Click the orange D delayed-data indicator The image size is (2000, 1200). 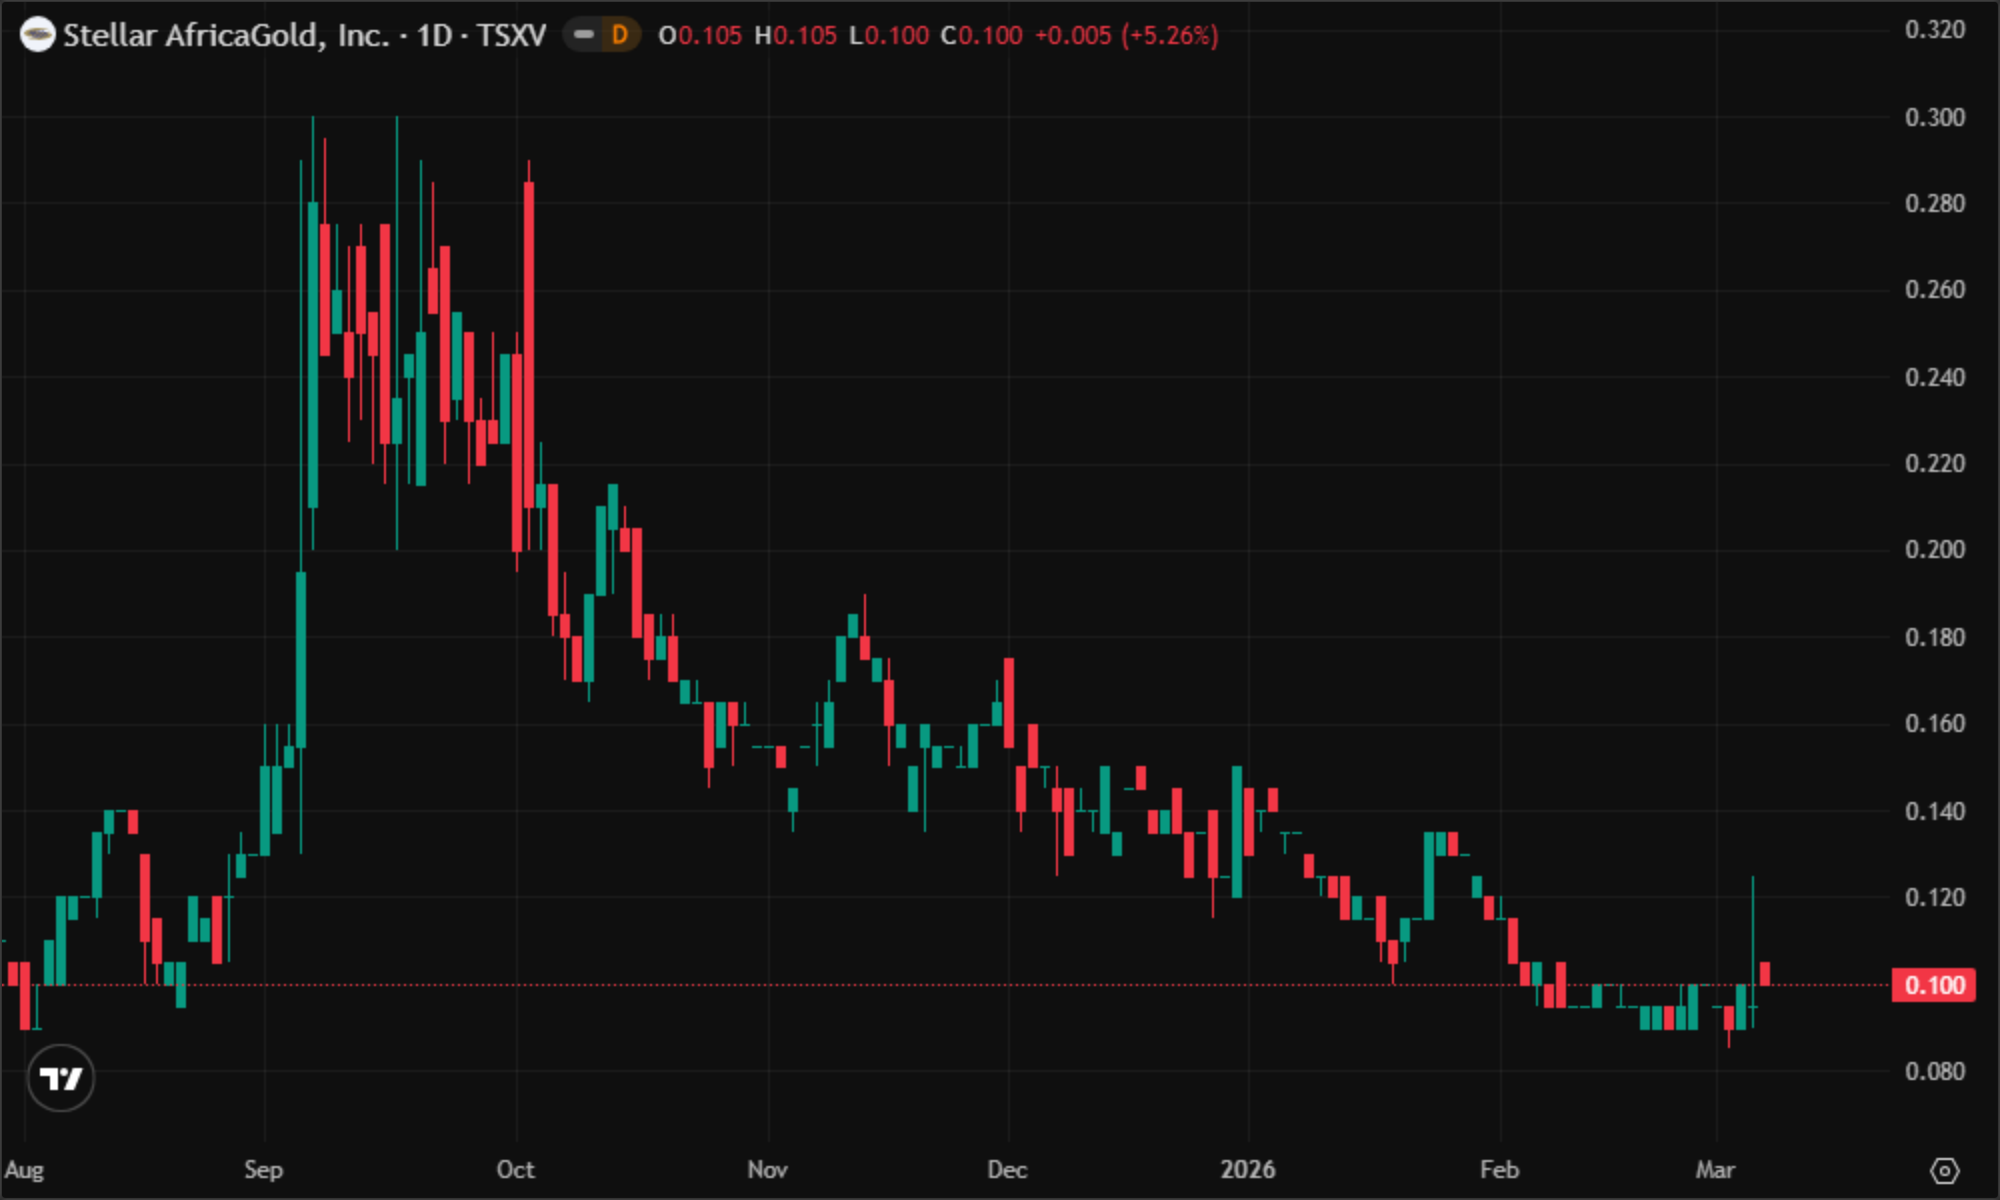[620, 36]
